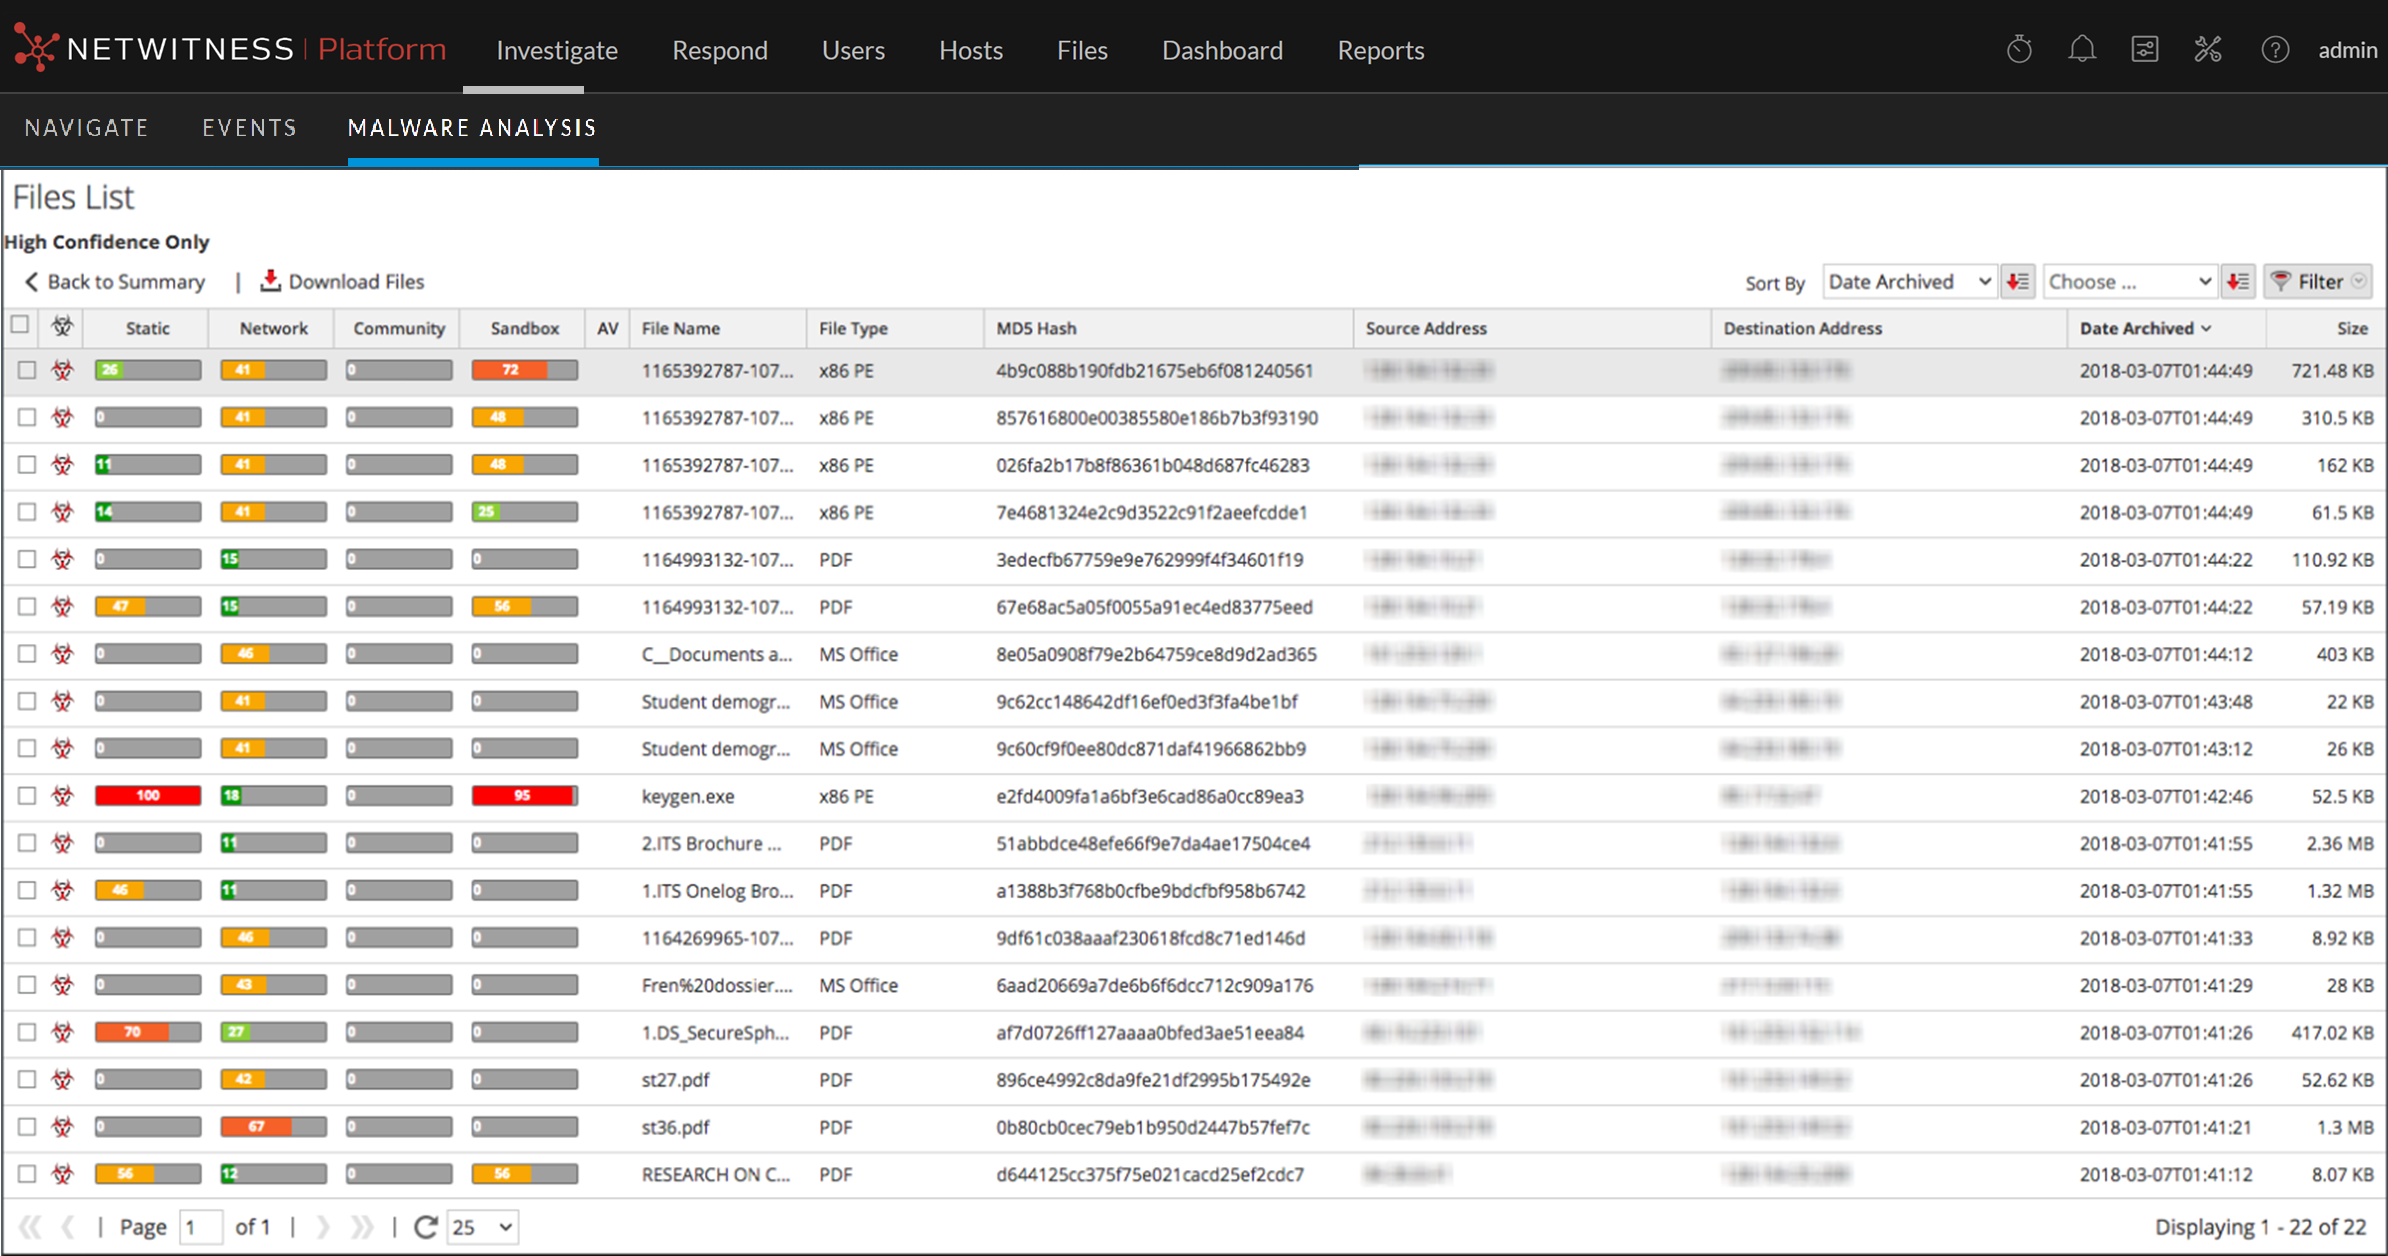Select the checkbox on the st27.pdf row

[x=26, y=1079]
